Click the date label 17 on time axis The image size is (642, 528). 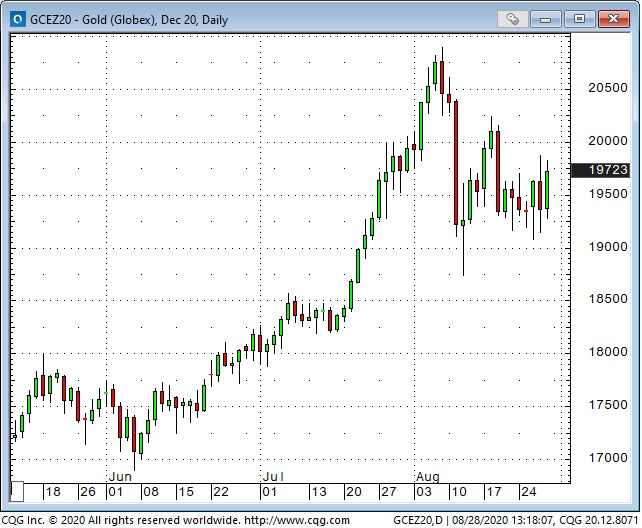tap(494, 492)
